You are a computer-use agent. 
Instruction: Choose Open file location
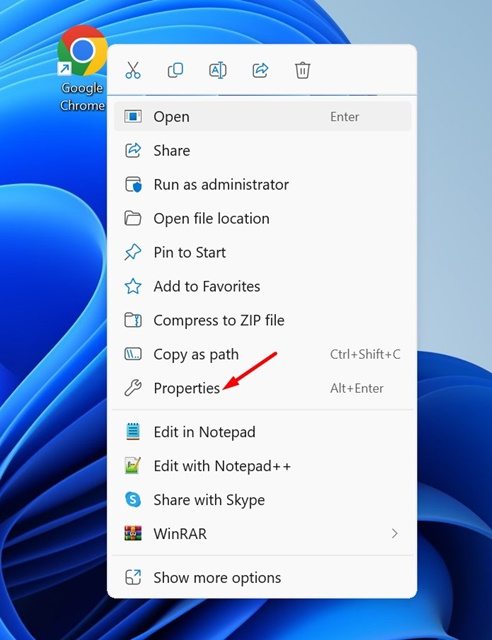point(263,218)
